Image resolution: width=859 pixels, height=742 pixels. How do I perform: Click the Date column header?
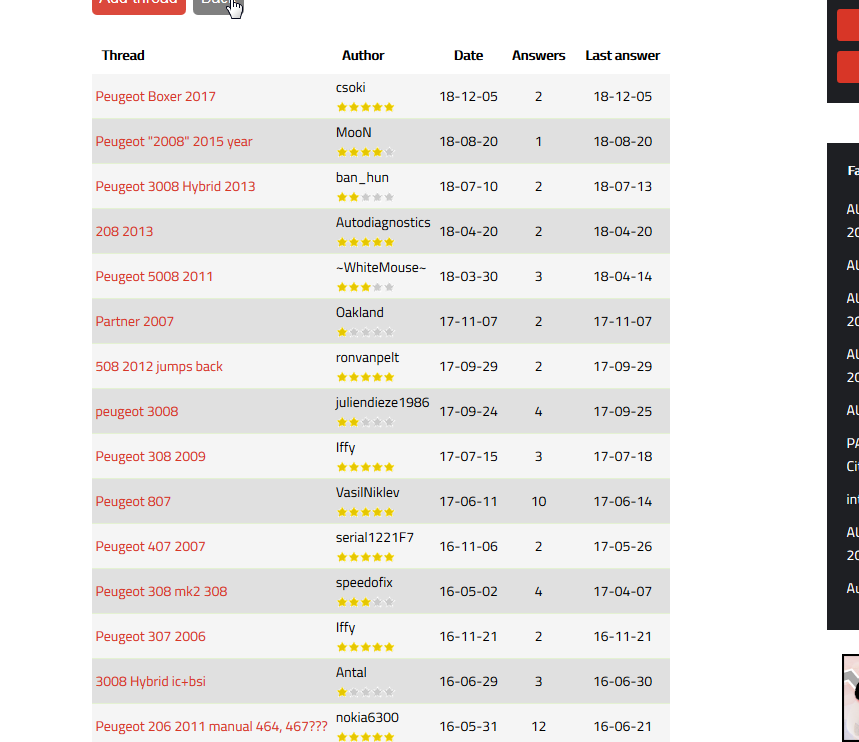pos(468,55)
